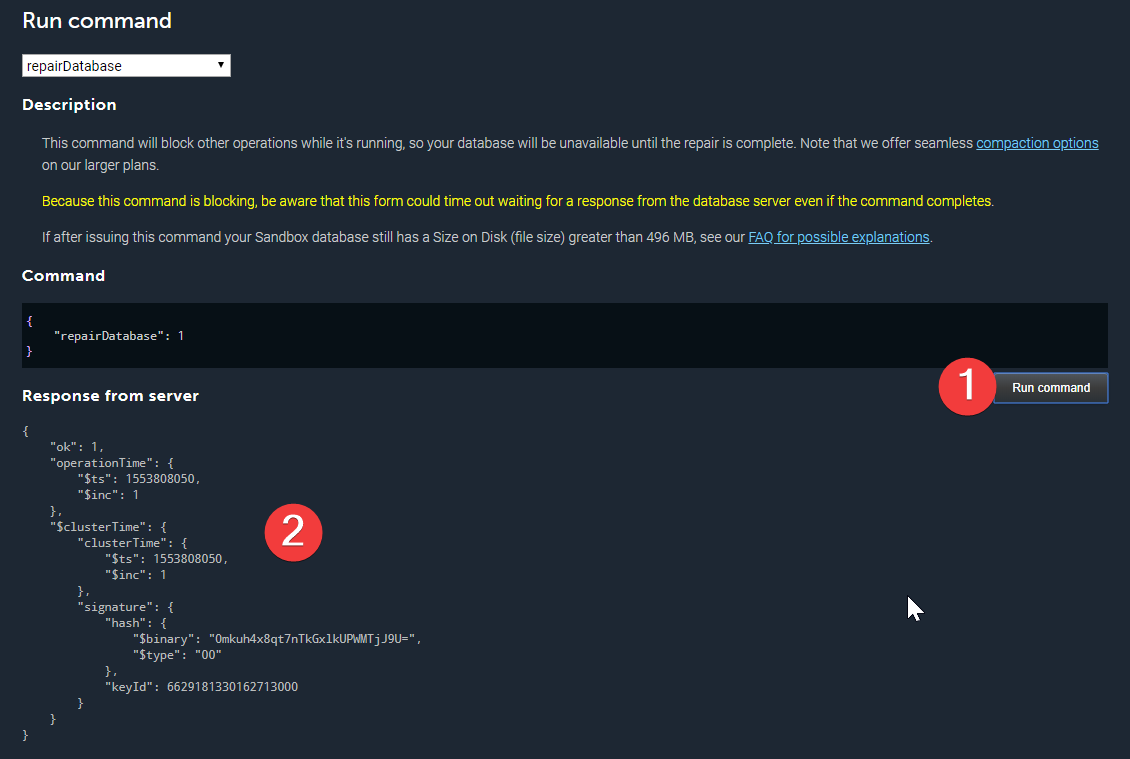Click the Command section heading
The height and width of the screenshot is (759, 1130).
pyautogui.click(x=63, y=275)
